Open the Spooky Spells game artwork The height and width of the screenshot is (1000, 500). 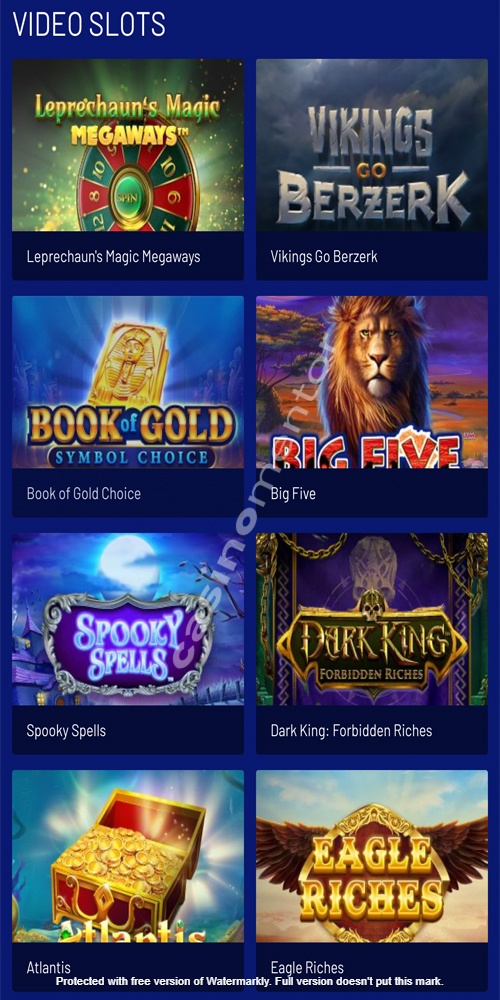[128, 619]
